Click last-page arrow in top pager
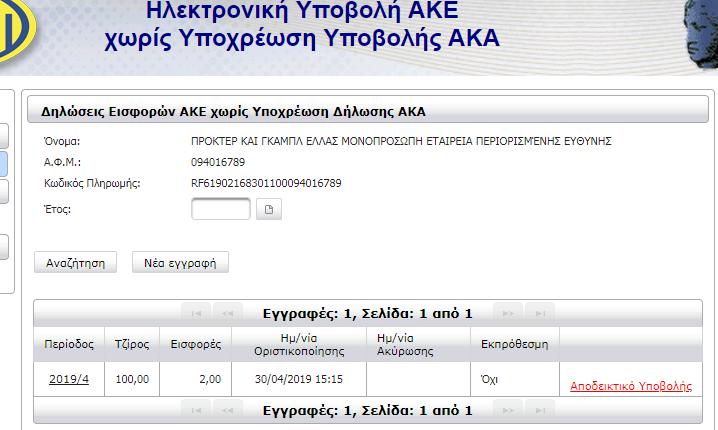The image size is (718, 430). 540,313
